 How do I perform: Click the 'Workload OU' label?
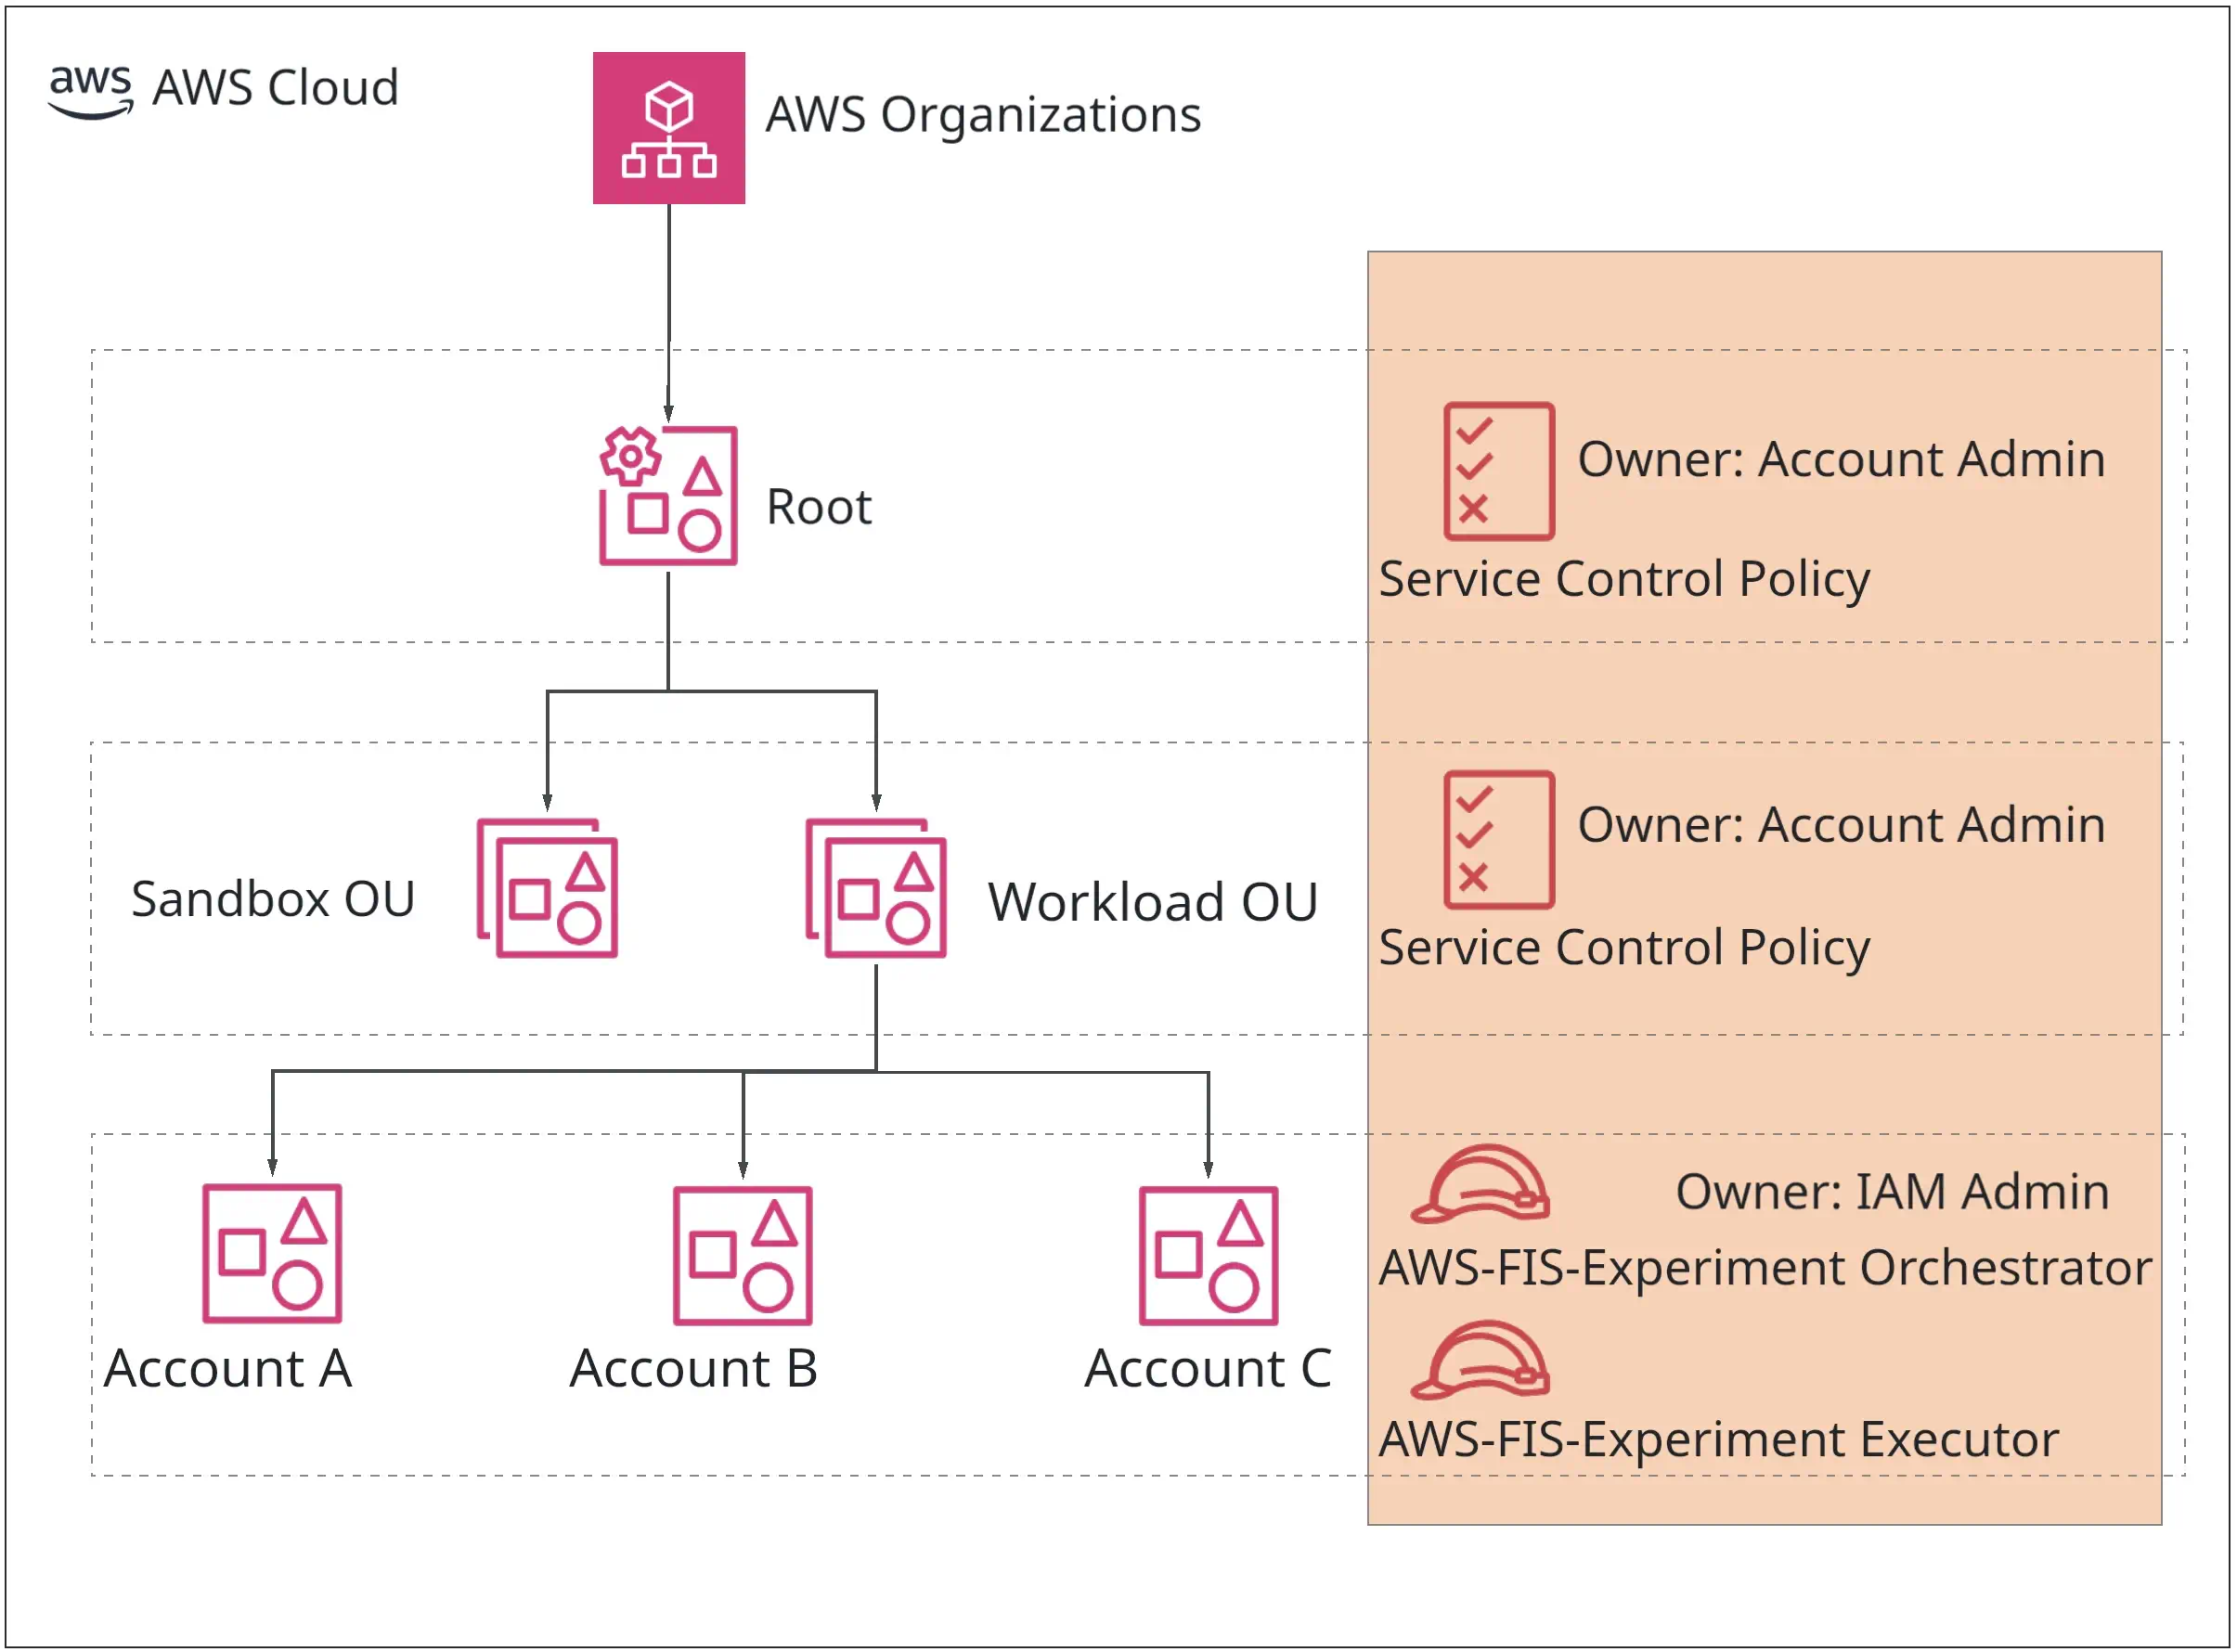[x=1153, y=902]
